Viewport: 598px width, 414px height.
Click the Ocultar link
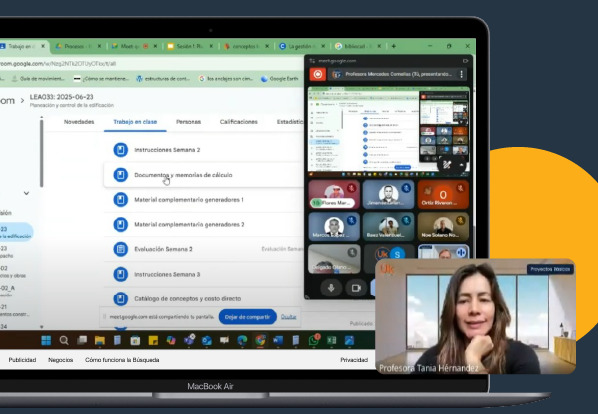tap(288, 317)
